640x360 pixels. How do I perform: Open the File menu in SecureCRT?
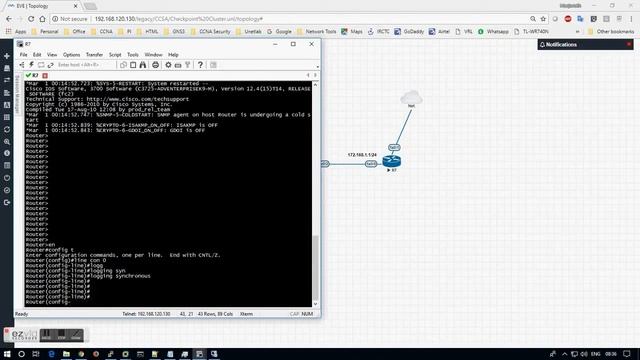tap(24, 55)
